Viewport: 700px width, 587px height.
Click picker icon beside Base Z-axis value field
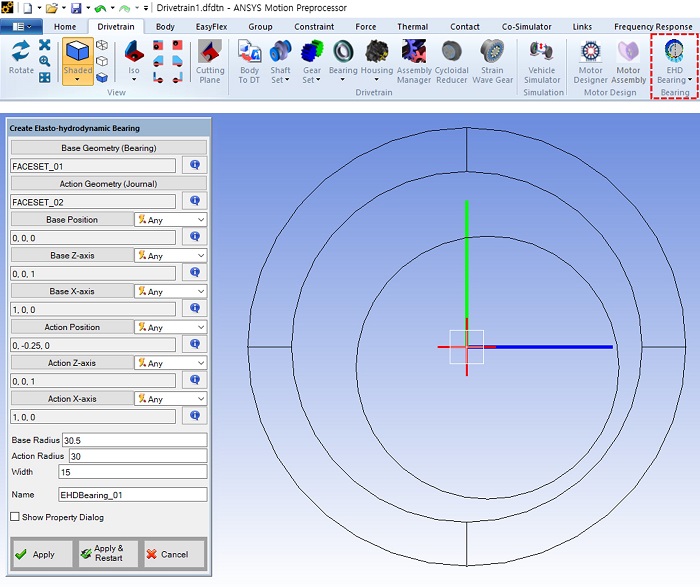195,272
